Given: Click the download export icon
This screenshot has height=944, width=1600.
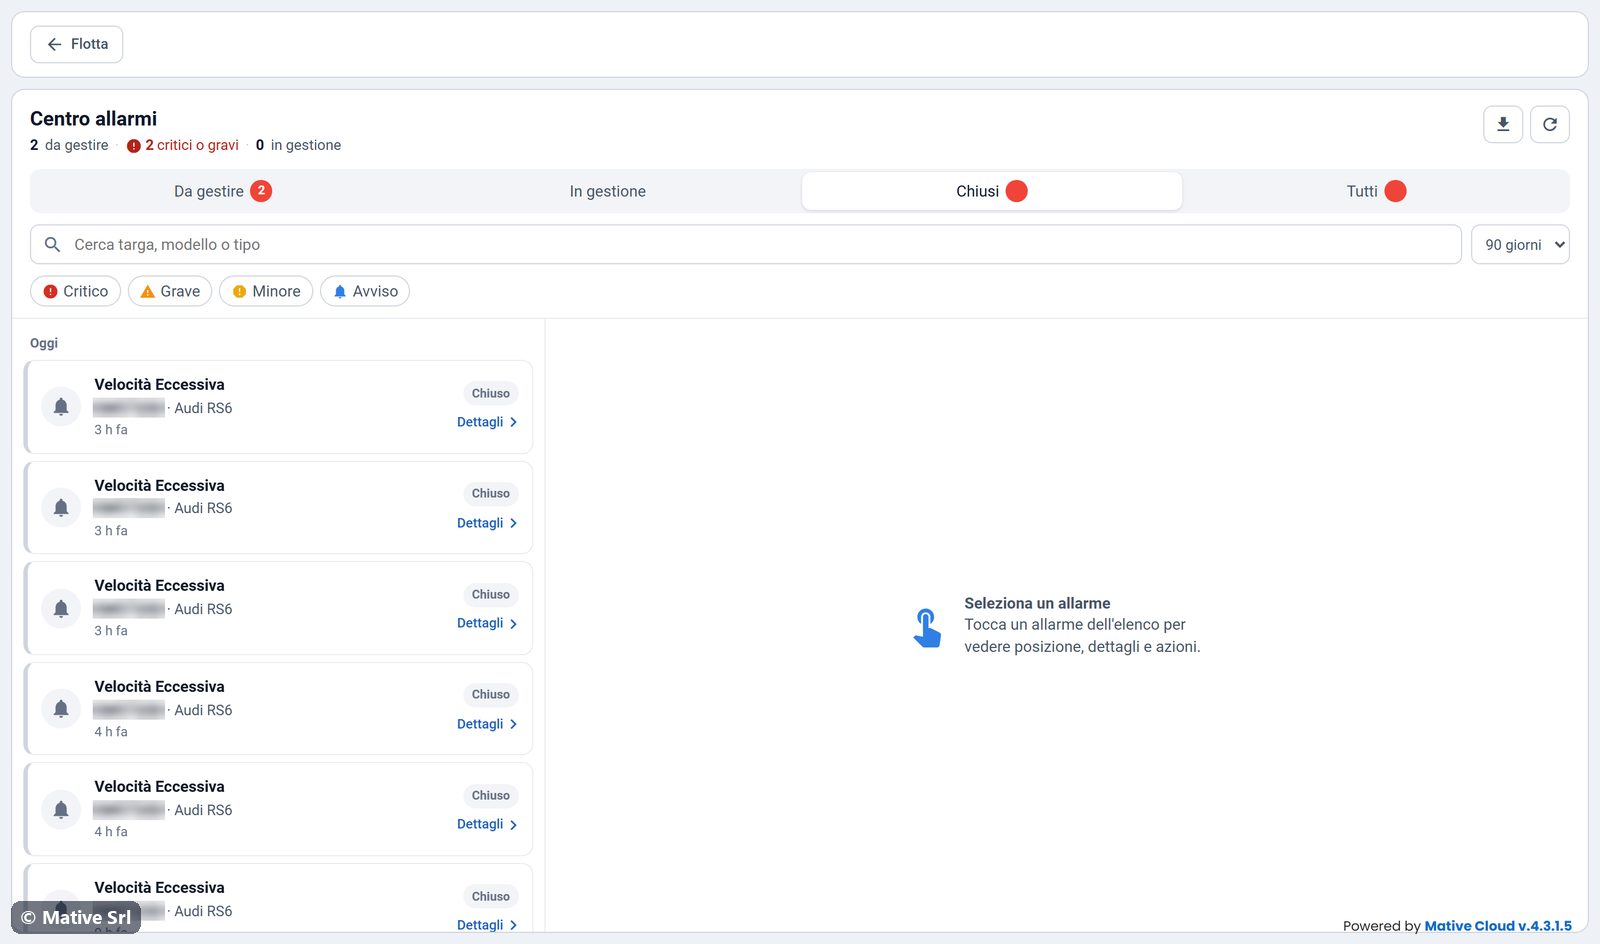Looking at the screenshot, I should tap(1502, 125).
